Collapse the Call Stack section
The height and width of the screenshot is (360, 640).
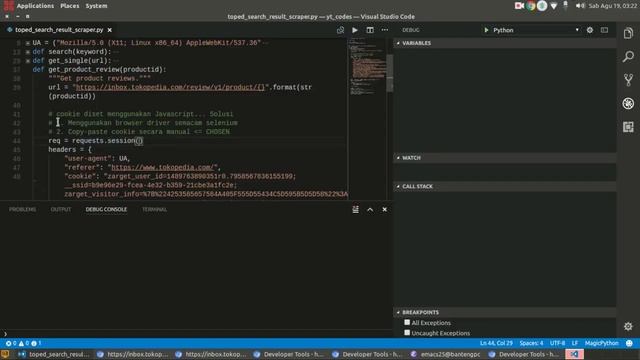point(505,186)
